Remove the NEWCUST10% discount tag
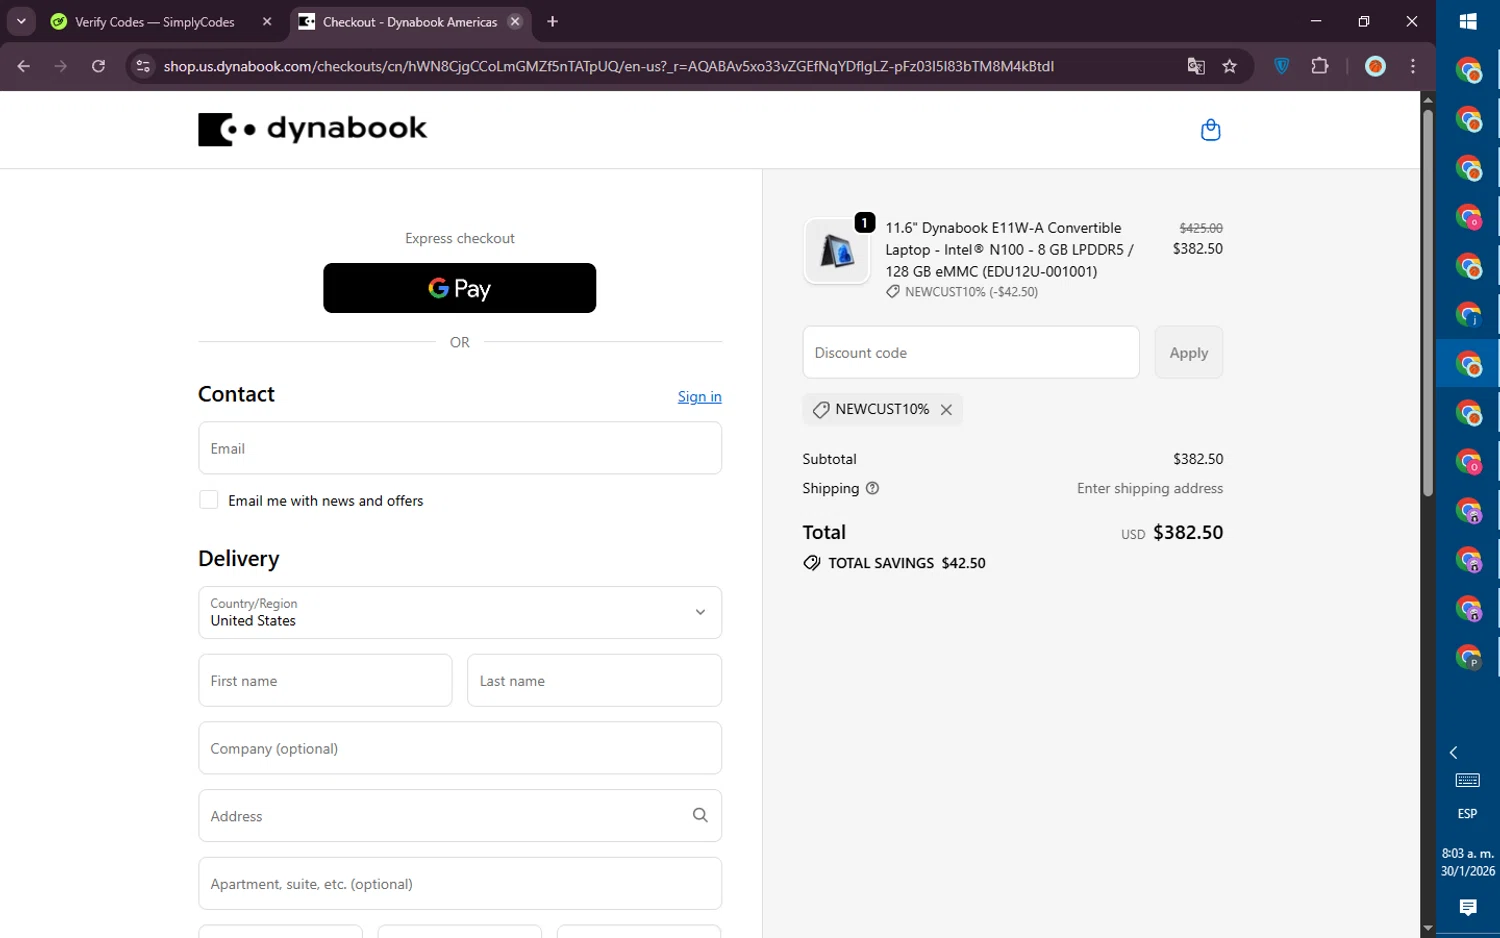 [x=946, y=410]
